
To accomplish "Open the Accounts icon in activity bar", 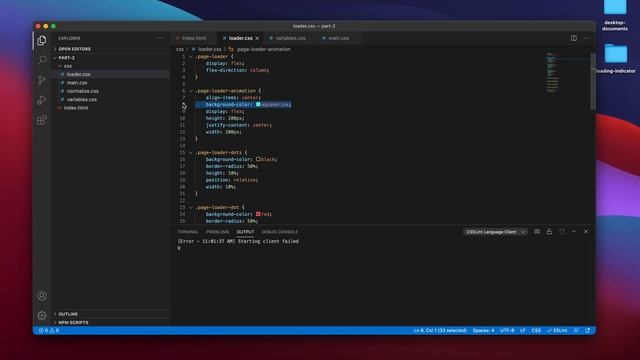I will (x=42, y=296).
